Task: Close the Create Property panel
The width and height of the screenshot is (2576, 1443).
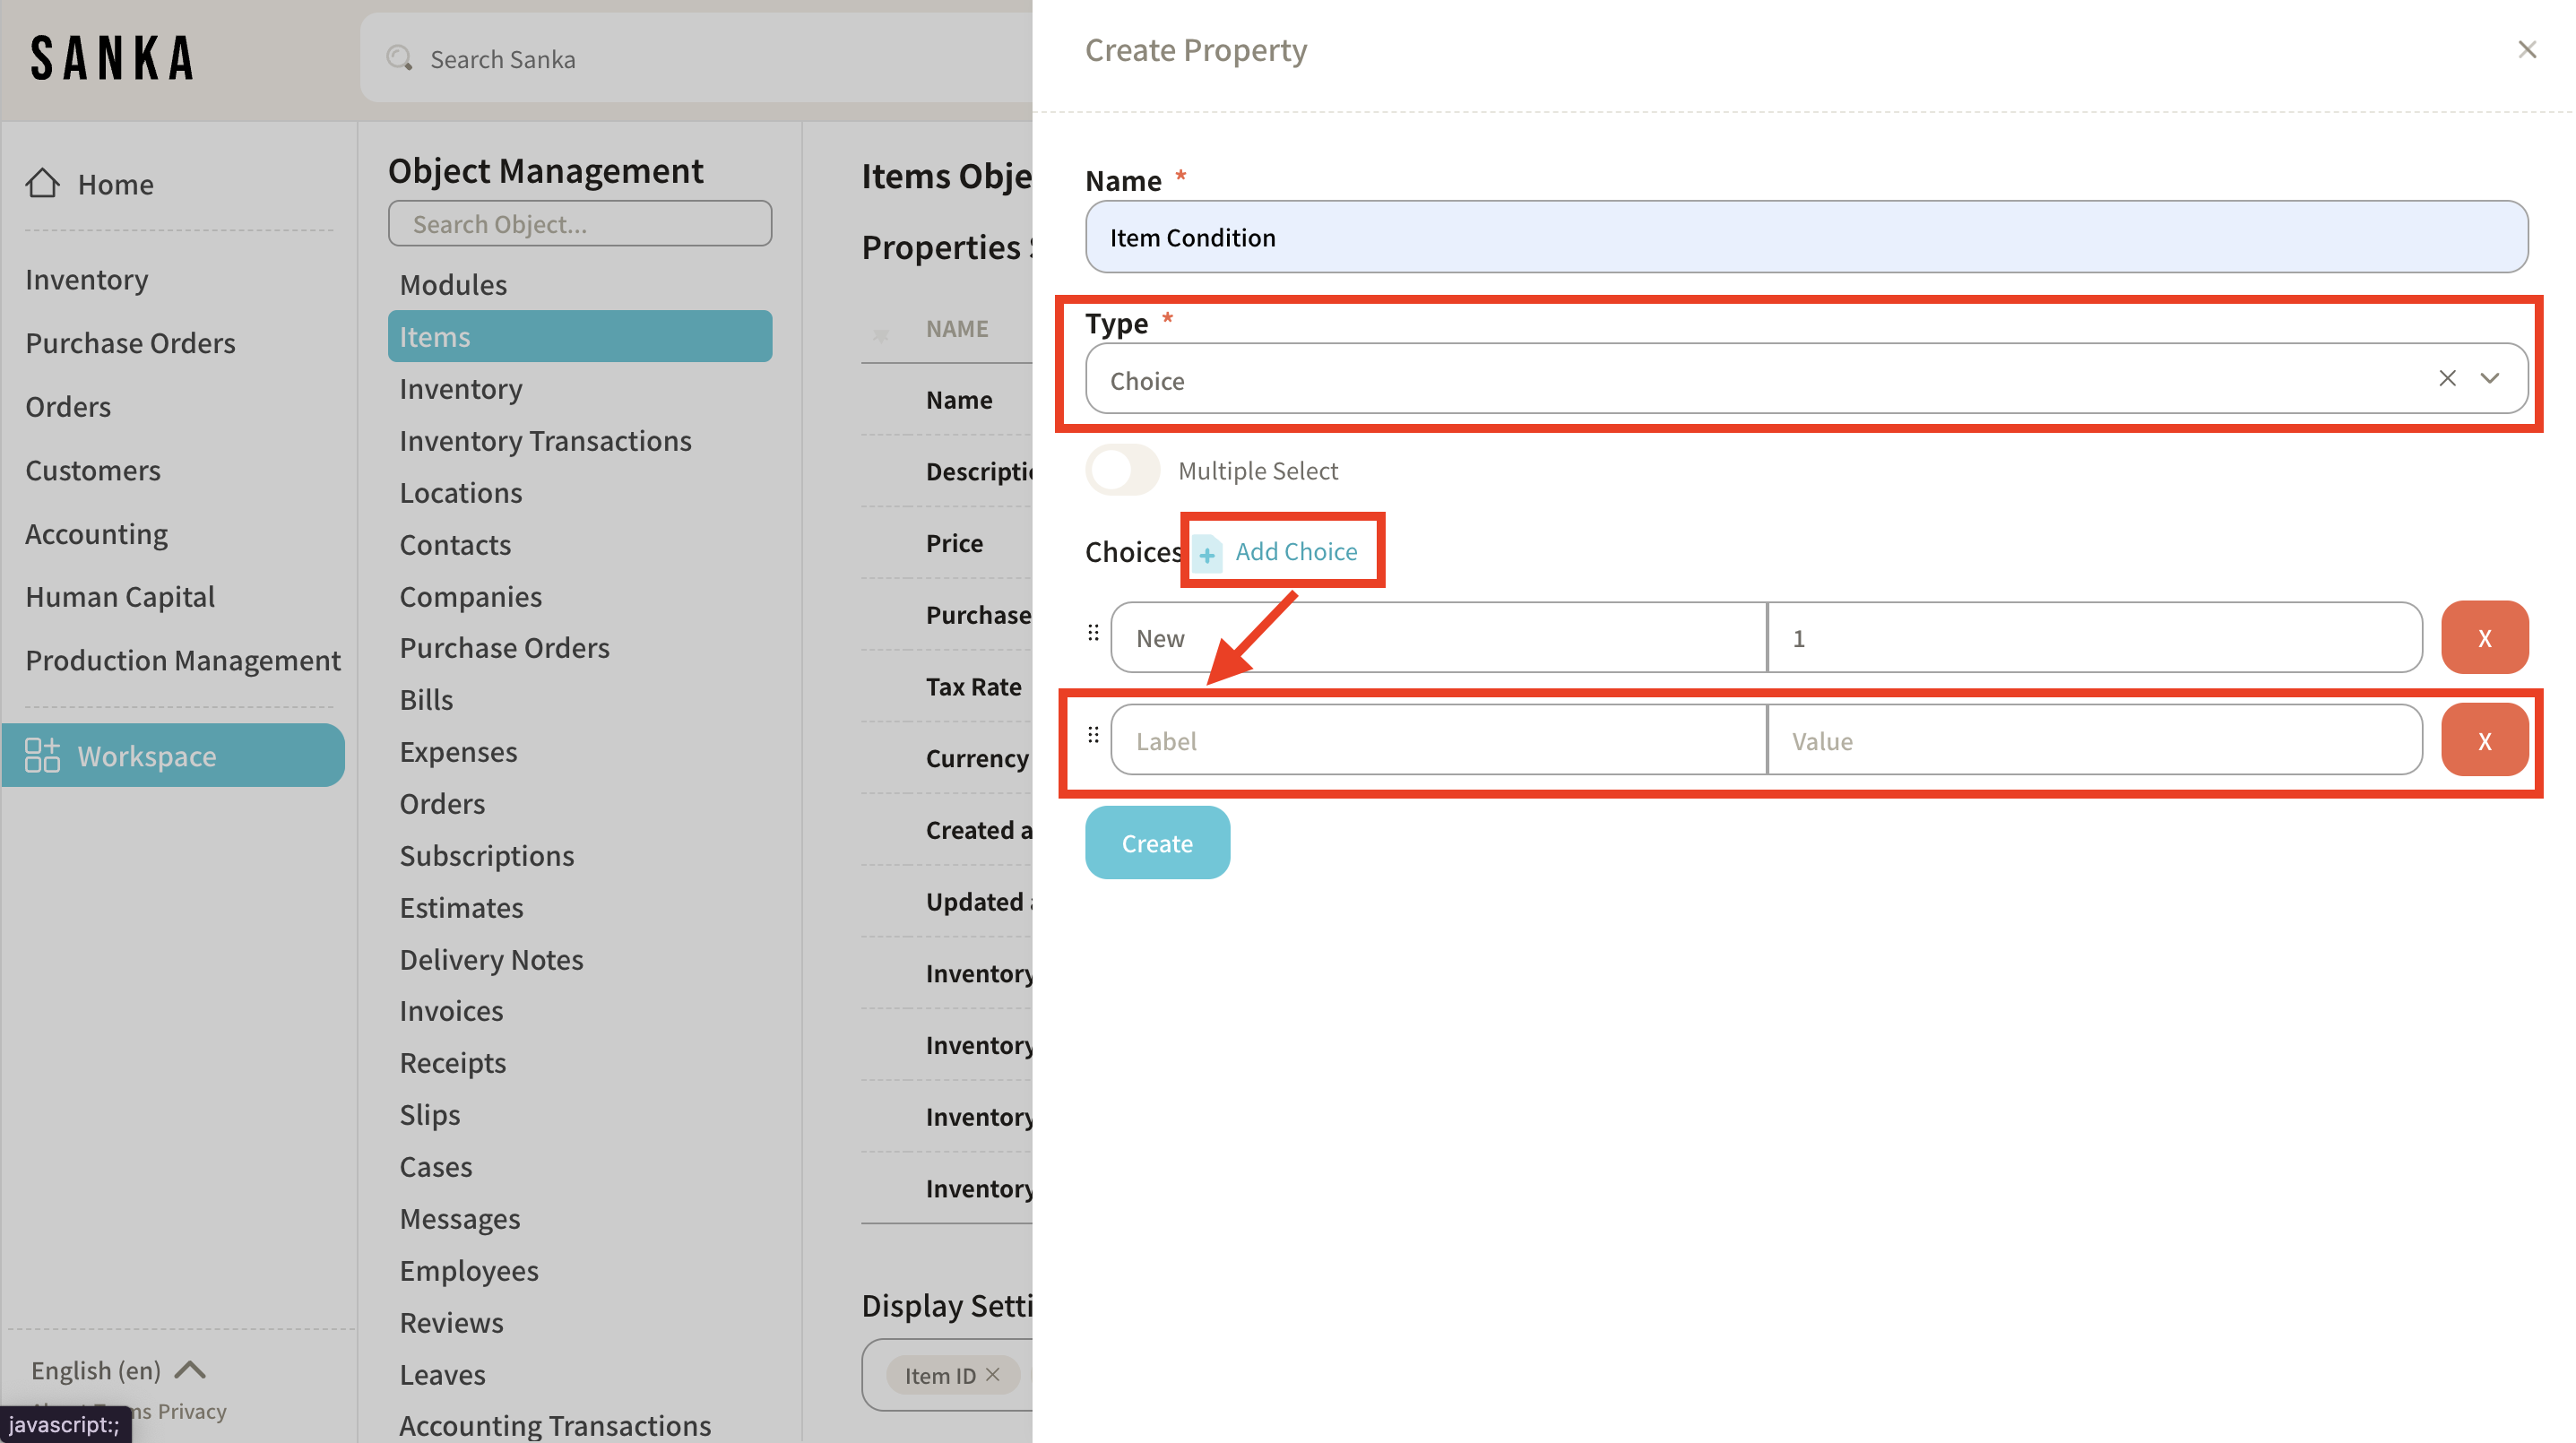Action: [2526, 50]
